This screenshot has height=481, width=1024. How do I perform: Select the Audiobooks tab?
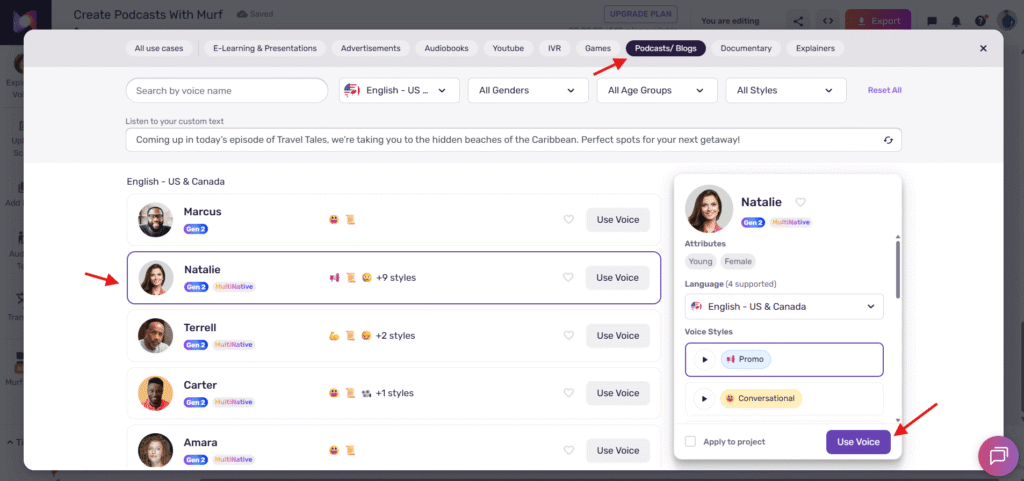click(x=447, y=48)
